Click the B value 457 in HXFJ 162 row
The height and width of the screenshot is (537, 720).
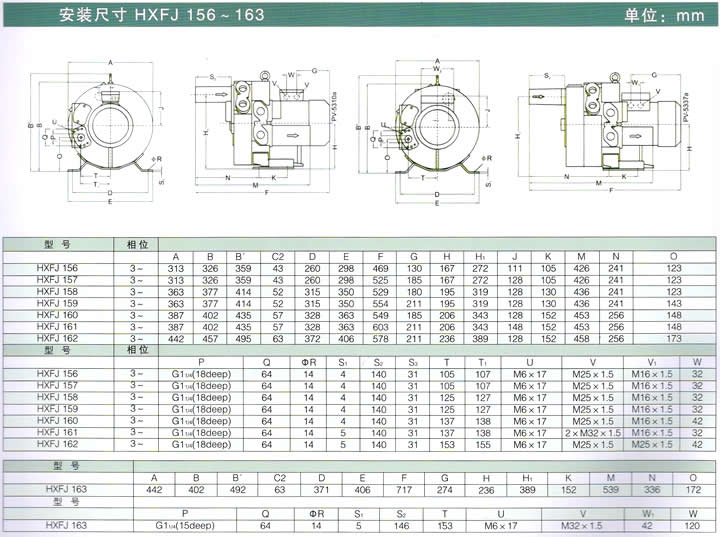click(210, 339)
